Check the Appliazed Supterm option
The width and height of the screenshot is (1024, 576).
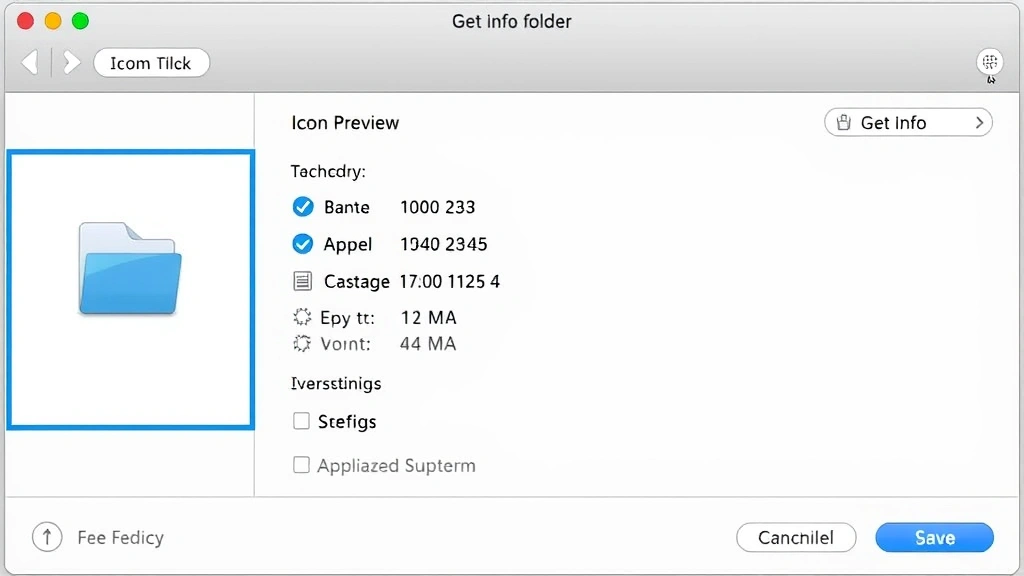[302, 465]
